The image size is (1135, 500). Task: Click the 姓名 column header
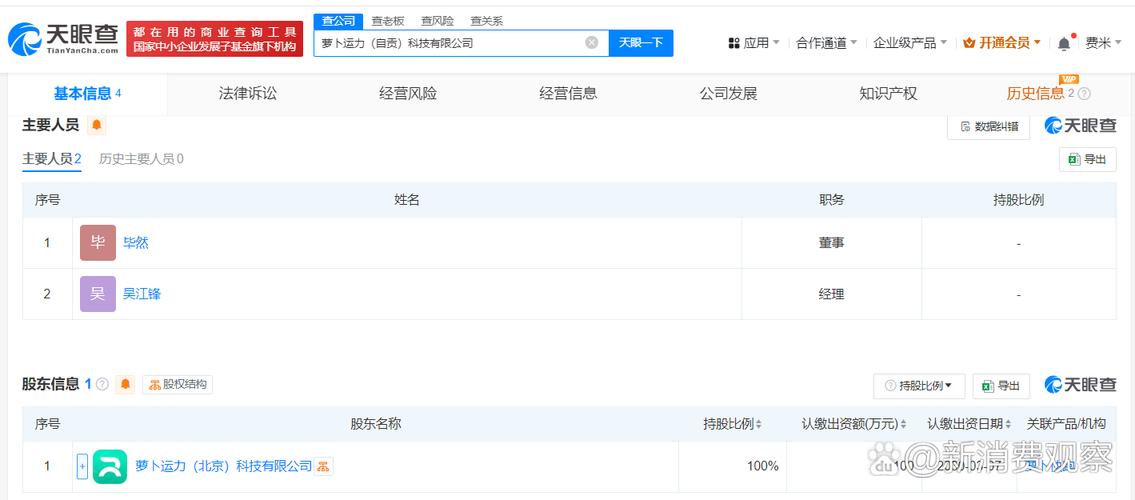[408, 200]
